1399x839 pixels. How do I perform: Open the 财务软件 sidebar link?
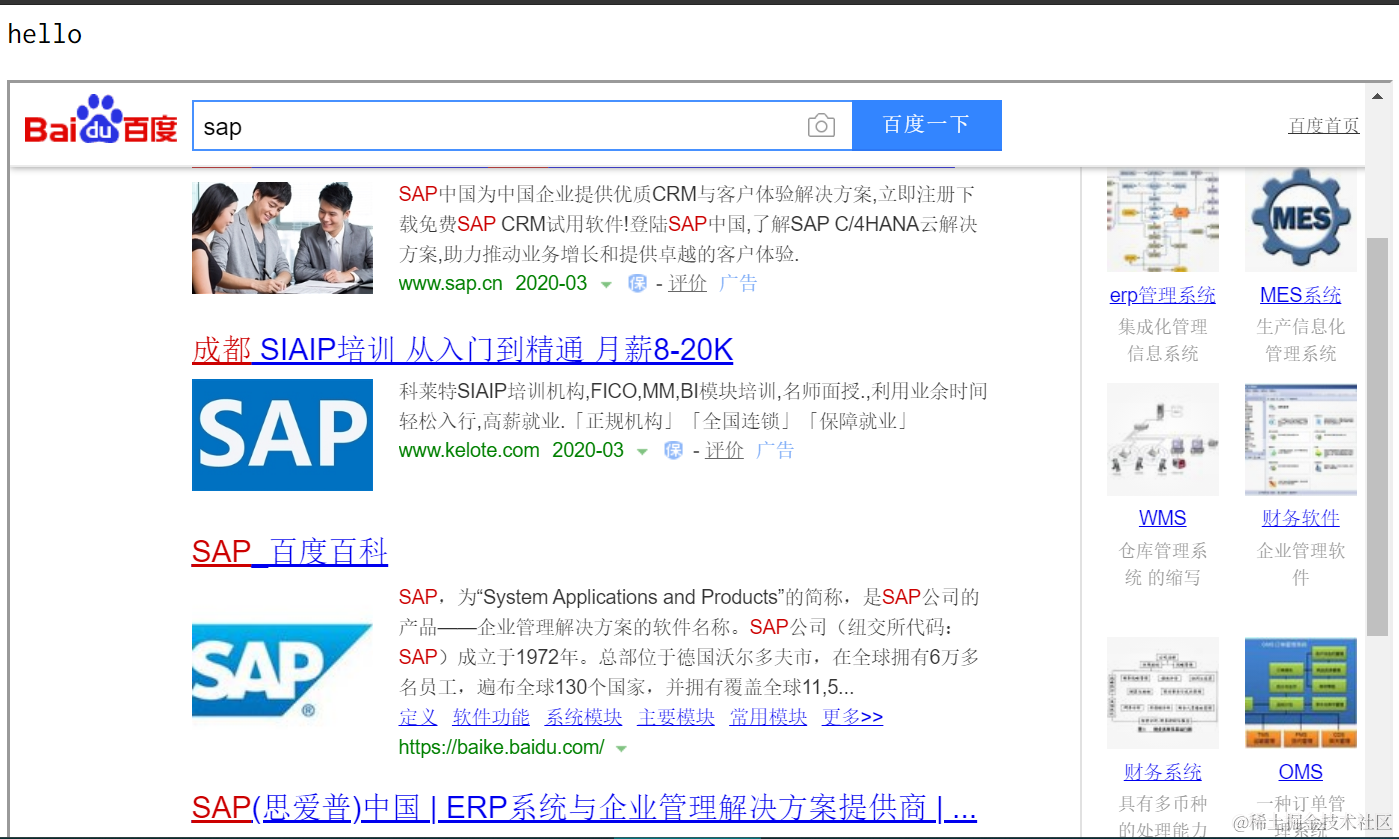[1301, 518]
